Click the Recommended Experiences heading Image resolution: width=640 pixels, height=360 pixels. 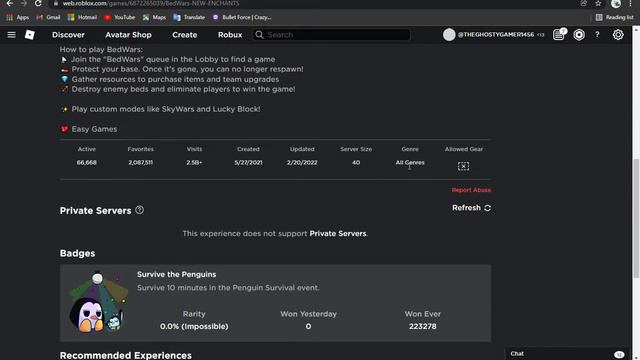click(x=126, y=355)
